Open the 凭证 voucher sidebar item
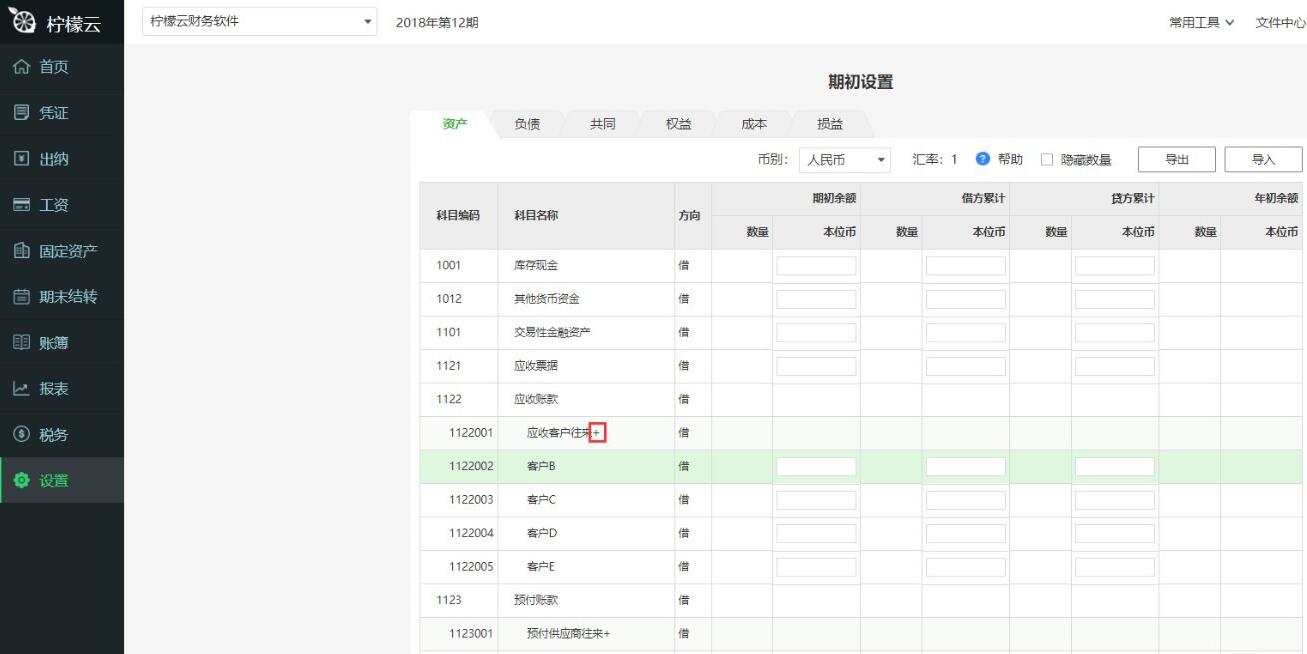The width and height of the screenshot is (1307, 654). pos(62,113)
